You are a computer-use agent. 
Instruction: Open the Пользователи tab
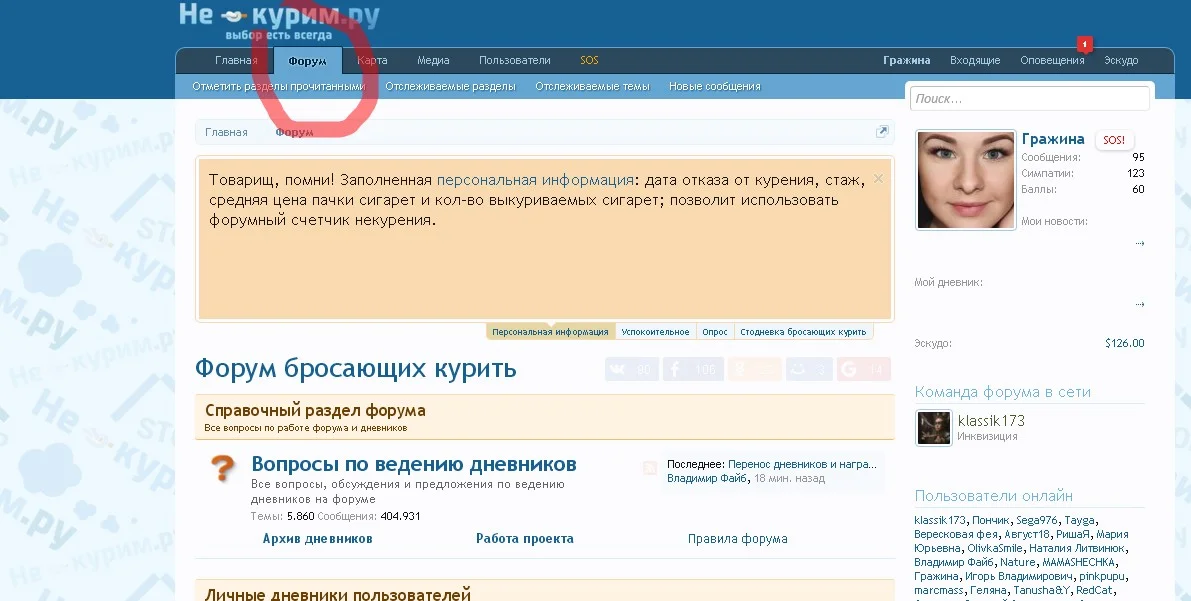[x=514, y=60]
